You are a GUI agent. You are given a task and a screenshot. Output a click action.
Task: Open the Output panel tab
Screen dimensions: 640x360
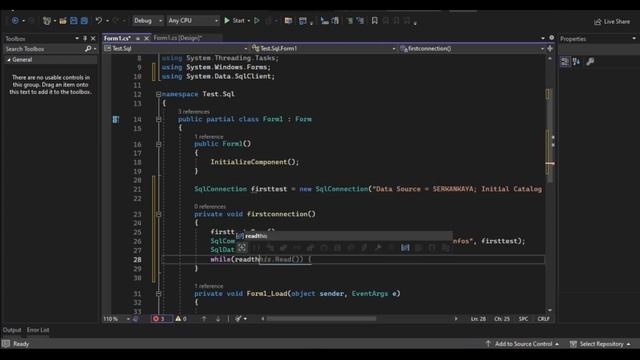click(x=12, y=330)
